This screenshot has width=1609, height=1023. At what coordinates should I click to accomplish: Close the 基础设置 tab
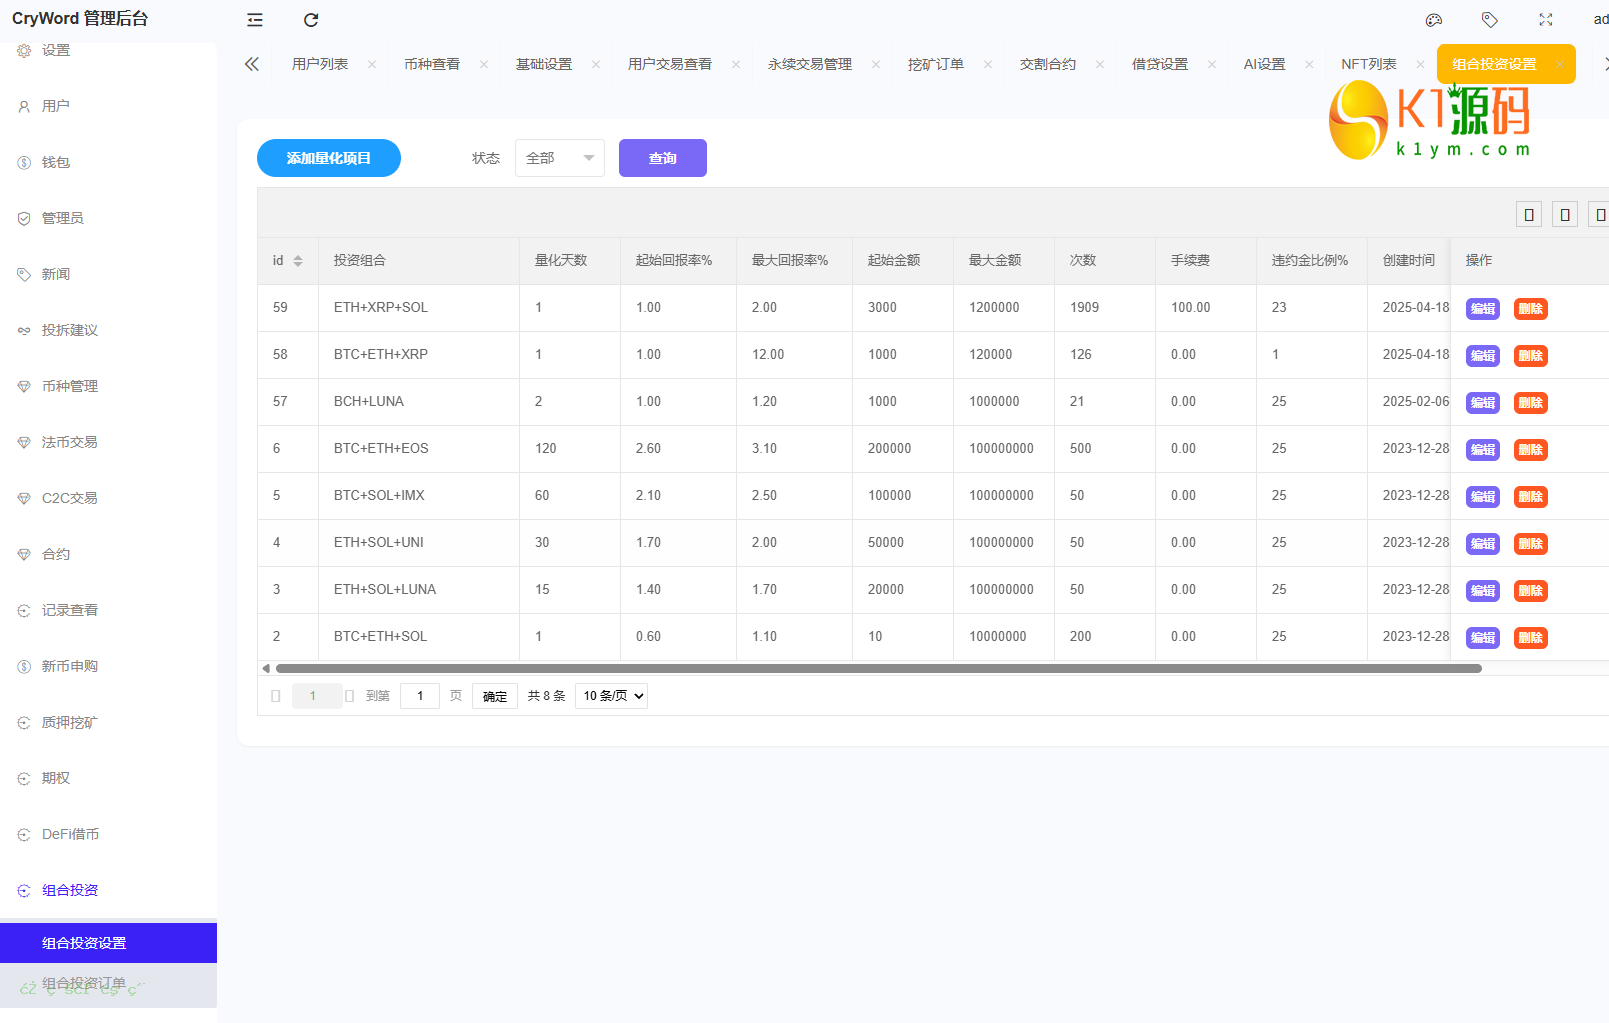(x=596, y=64)
